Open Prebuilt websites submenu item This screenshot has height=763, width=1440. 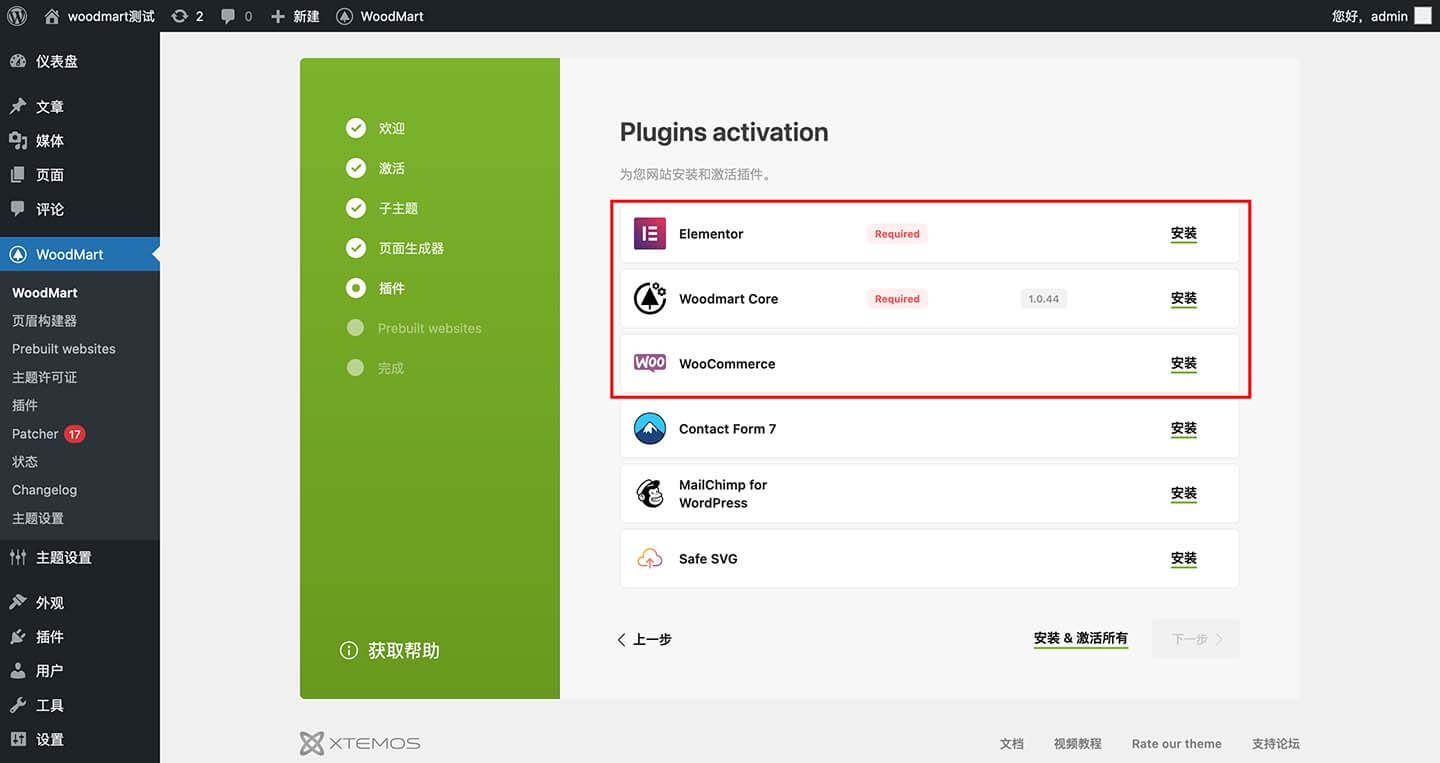64,349
